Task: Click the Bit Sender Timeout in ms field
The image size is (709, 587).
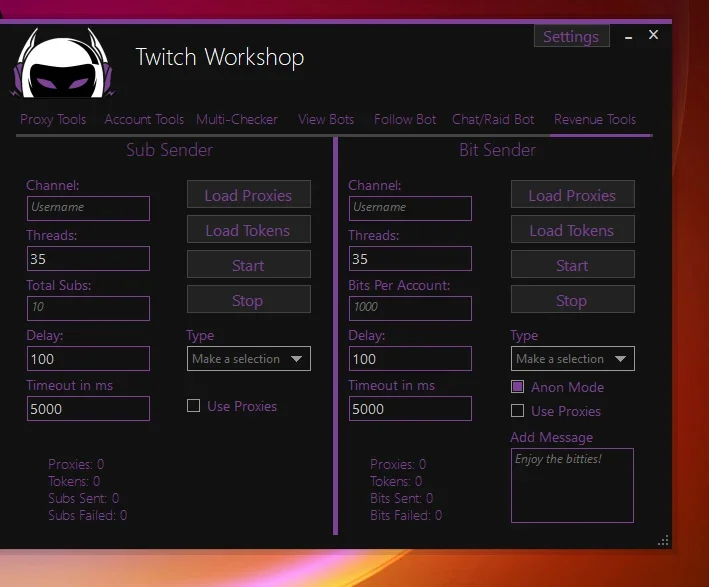Action: (x=410, y=409)
